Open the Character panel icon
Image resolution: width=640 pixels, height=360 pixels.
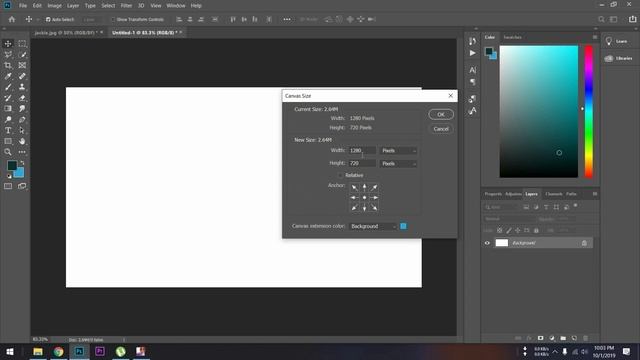(472, 70)
